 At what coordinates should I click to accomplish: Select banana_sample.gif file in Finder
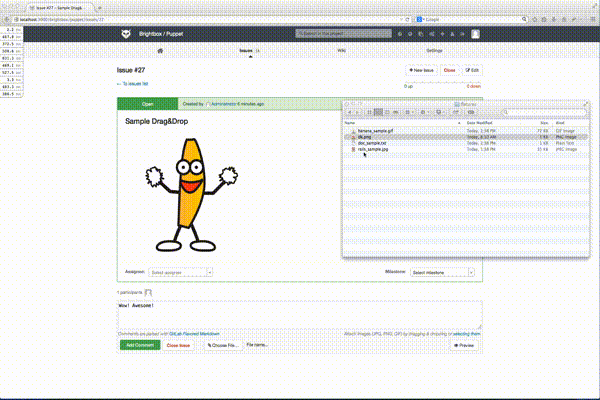(x=375, y=130)
